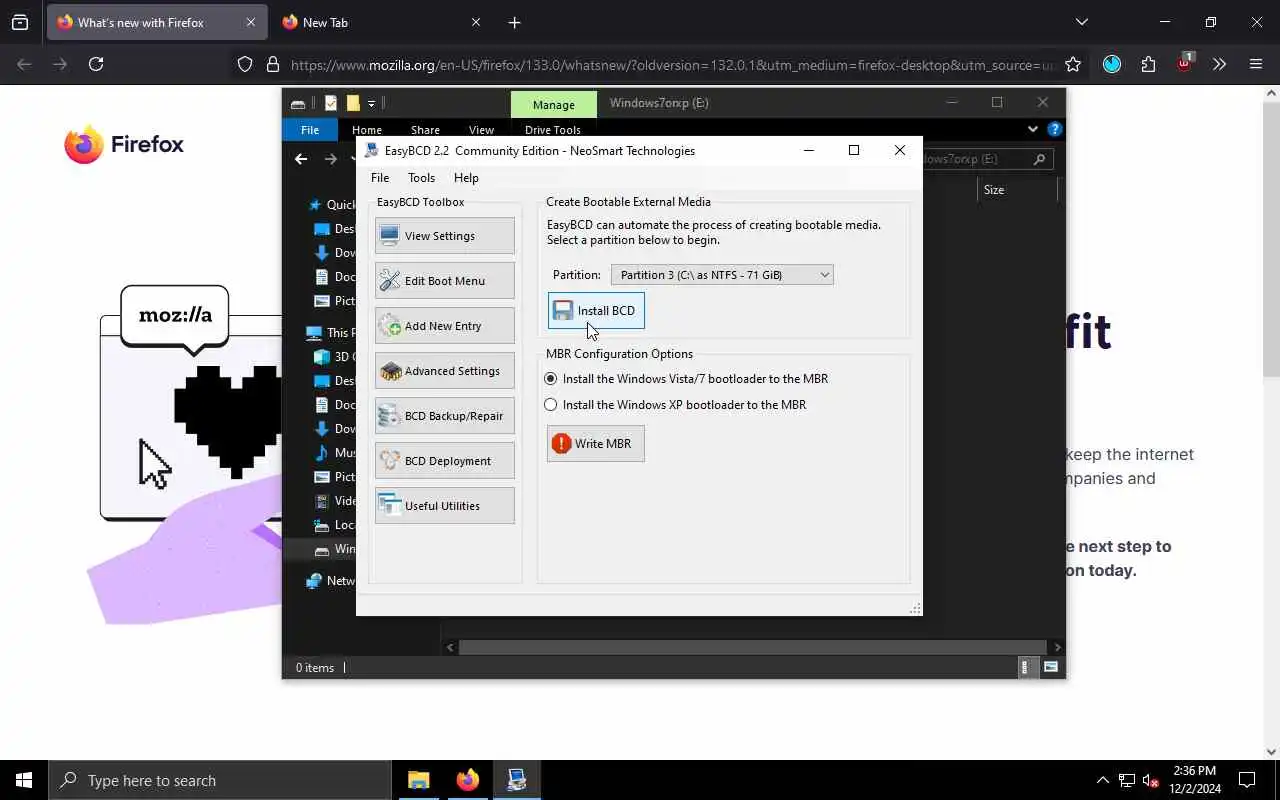The width and height of the screenshot is (1280, 800).
Task: Click the taskbar search box
Action: tap(220, 780)
